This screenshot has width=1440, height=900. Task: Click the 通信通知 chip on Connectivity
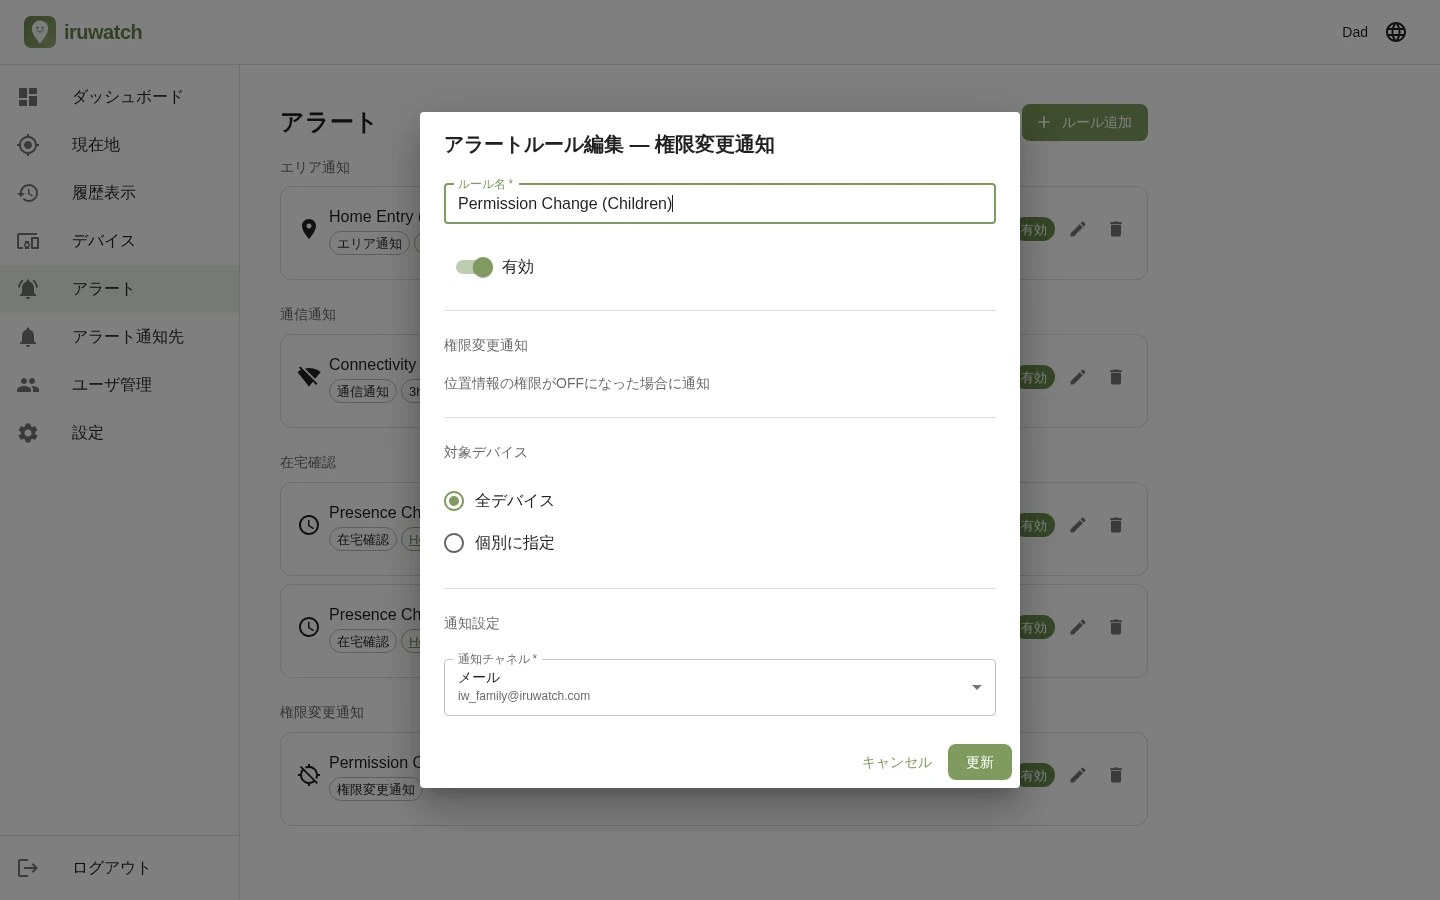pyautogui.click(x=363, y=391)
